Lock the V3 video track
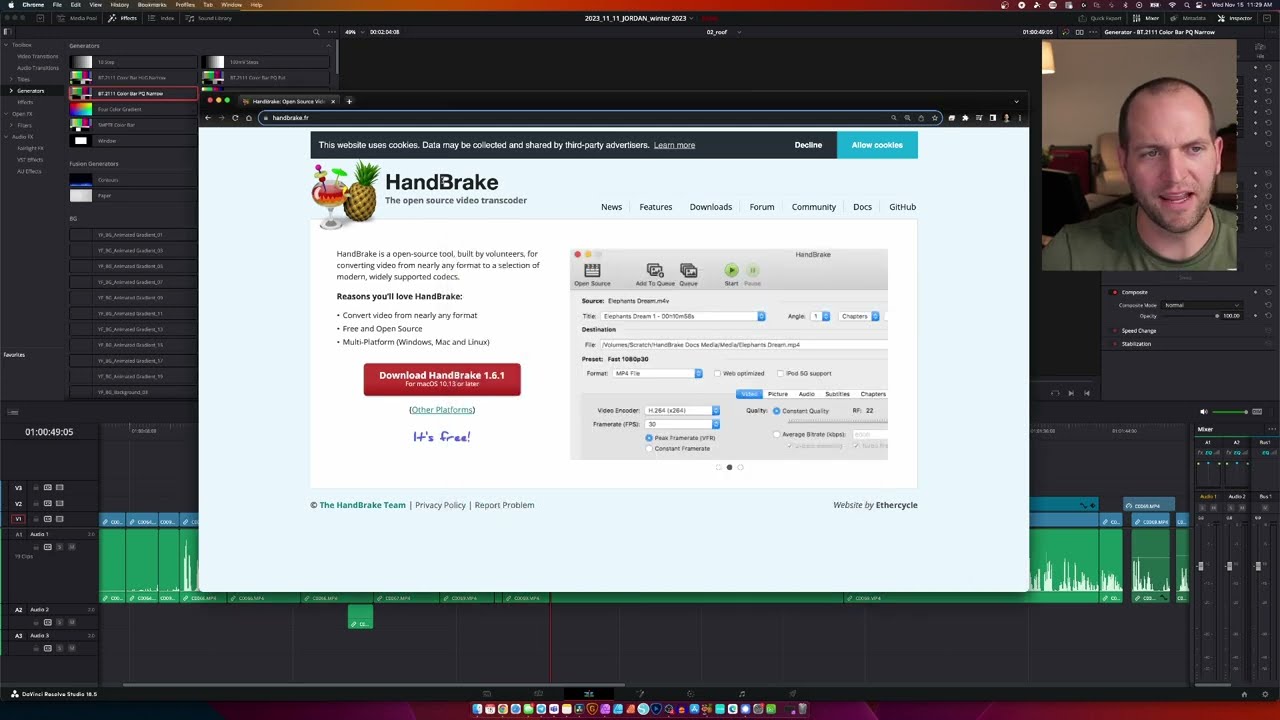Screen dimensions: 1280x720 click(x=35, y=488)
